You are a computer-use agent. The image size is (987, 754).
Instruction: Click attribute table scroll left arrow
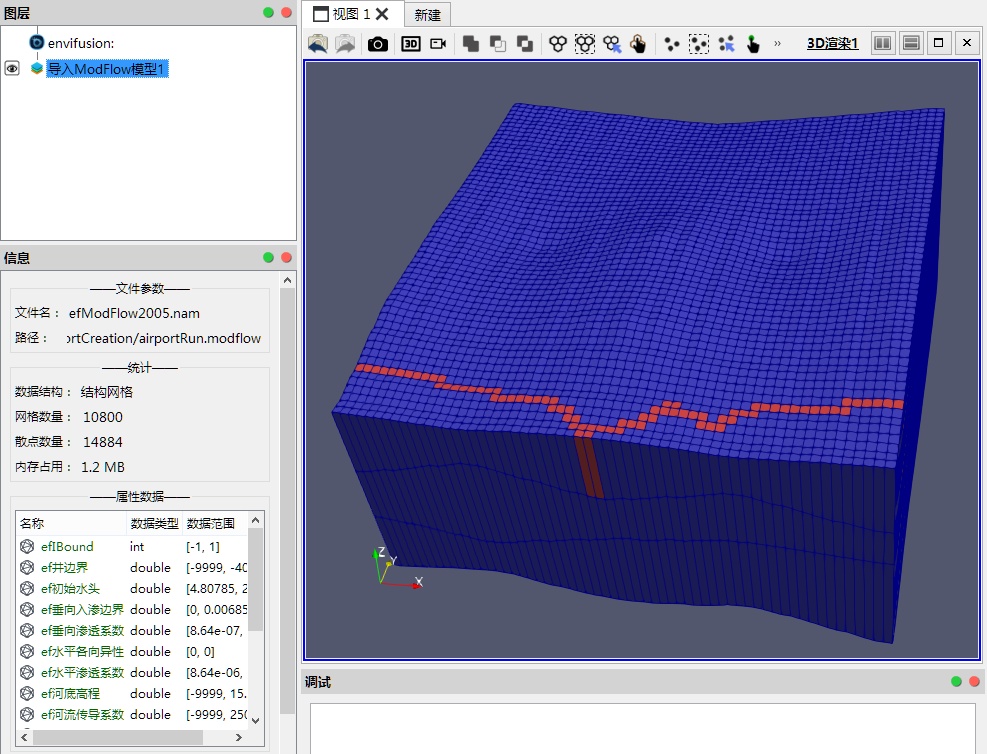[x=25, y=737]
